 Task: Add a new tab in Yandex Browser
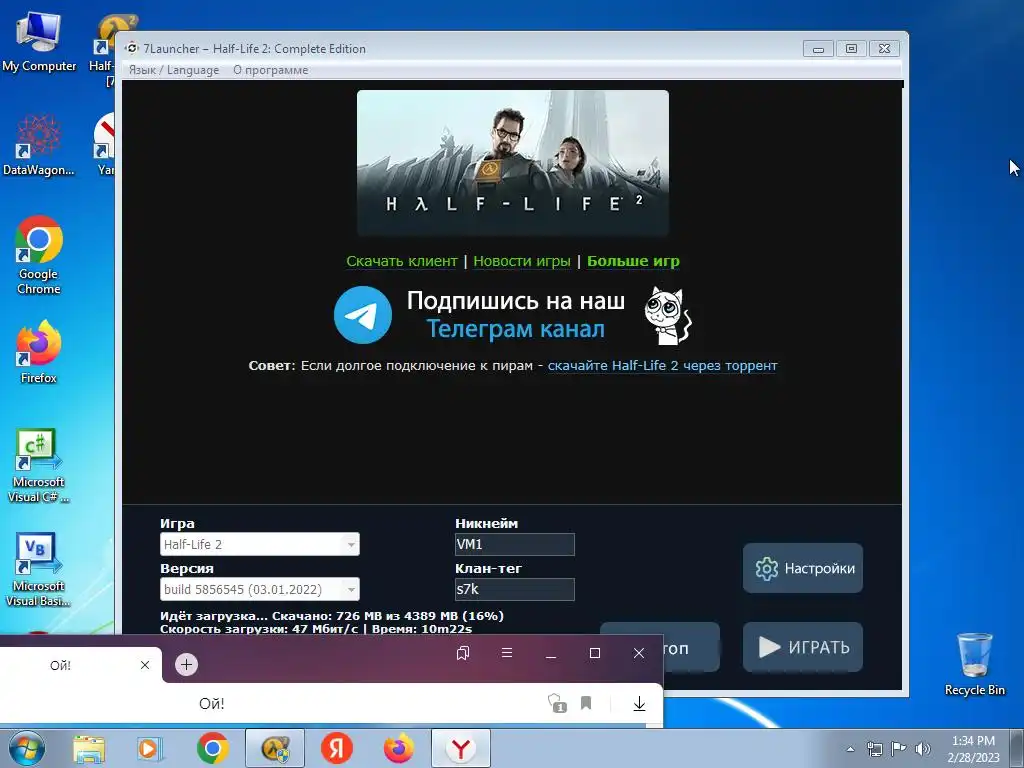(x=186, y=665)
